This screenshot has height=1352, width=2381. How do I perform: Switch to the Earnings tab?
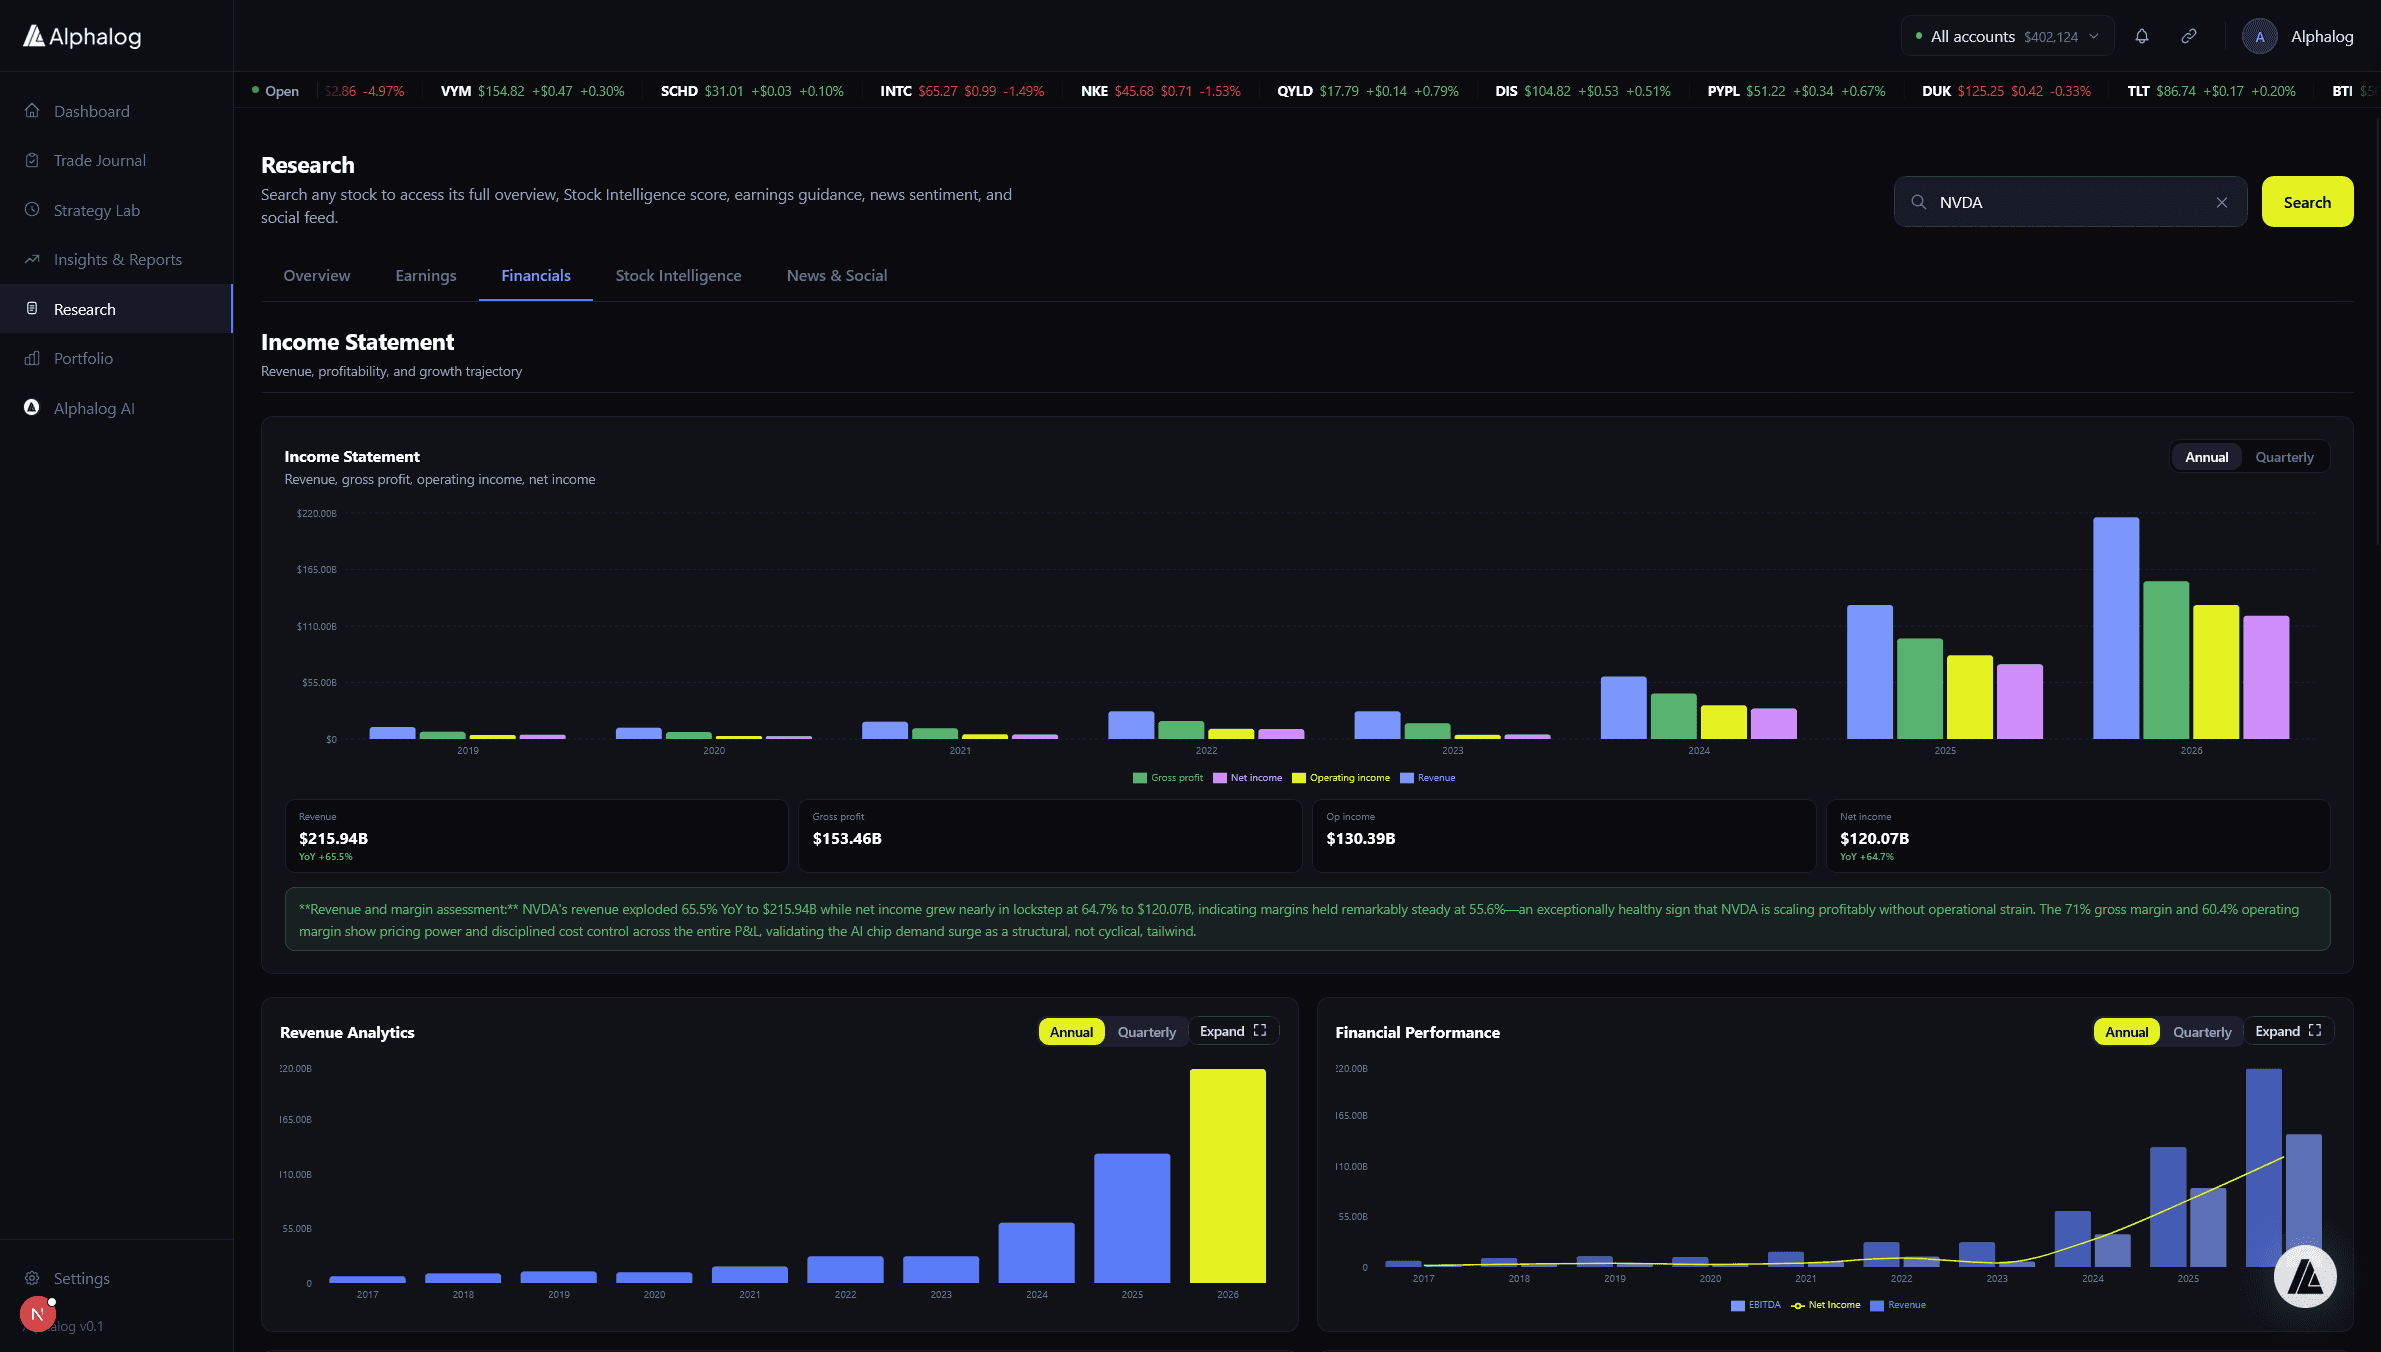coord(426,276)
